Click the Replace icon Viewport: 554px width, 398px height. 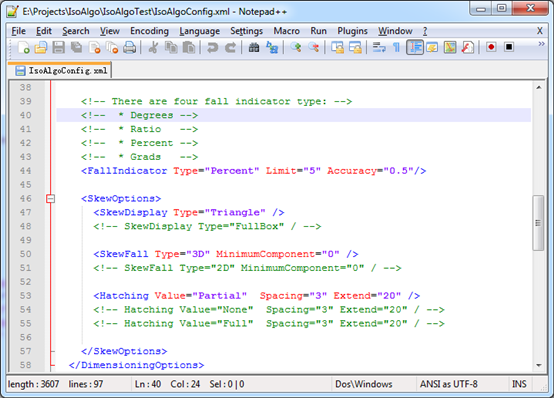tap(272, 47)
